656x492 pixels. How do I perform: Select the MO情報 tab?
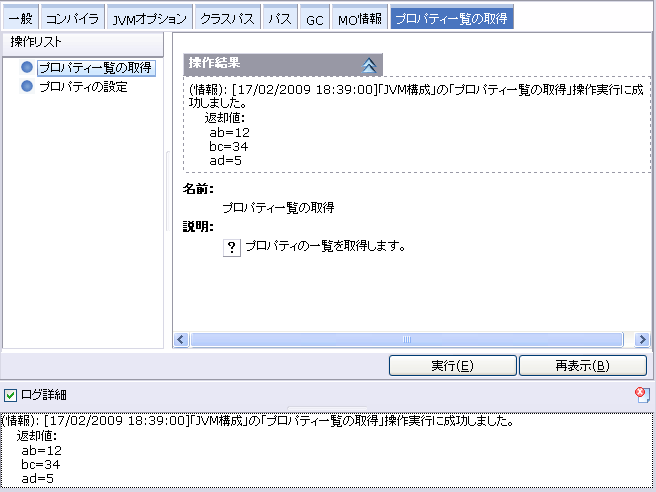tap(359, 18)
